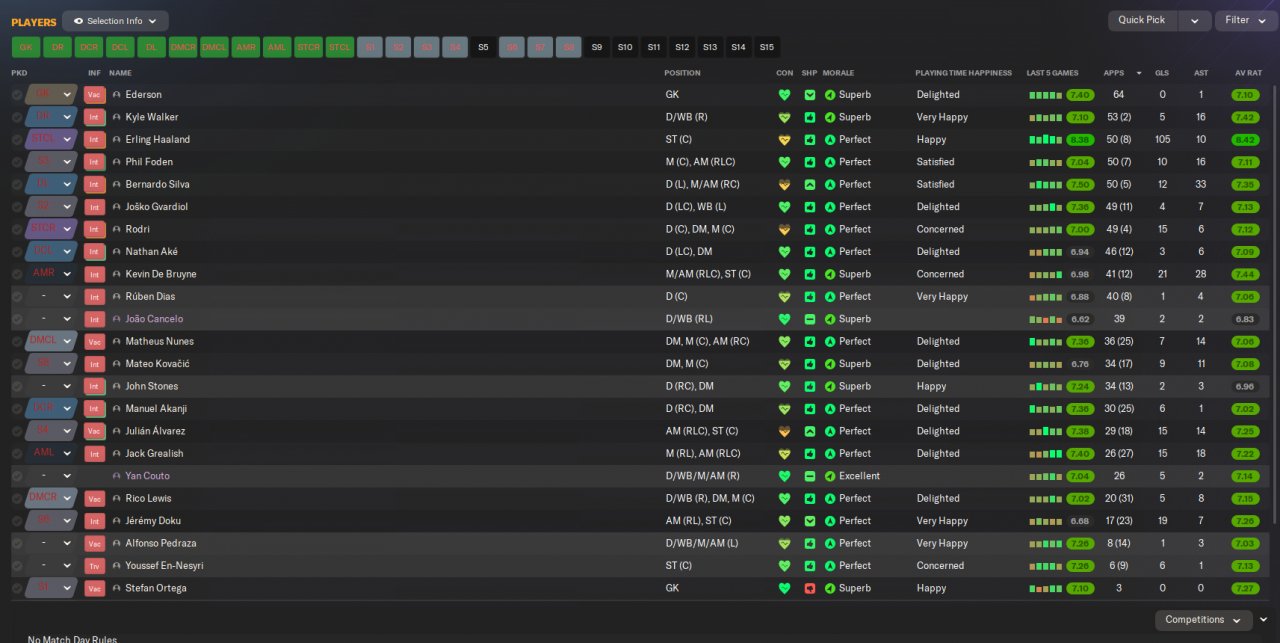
Task: Click Stefan Ortega's red sharpness icon
Action: pyautogui.click(x=809, y=588)
